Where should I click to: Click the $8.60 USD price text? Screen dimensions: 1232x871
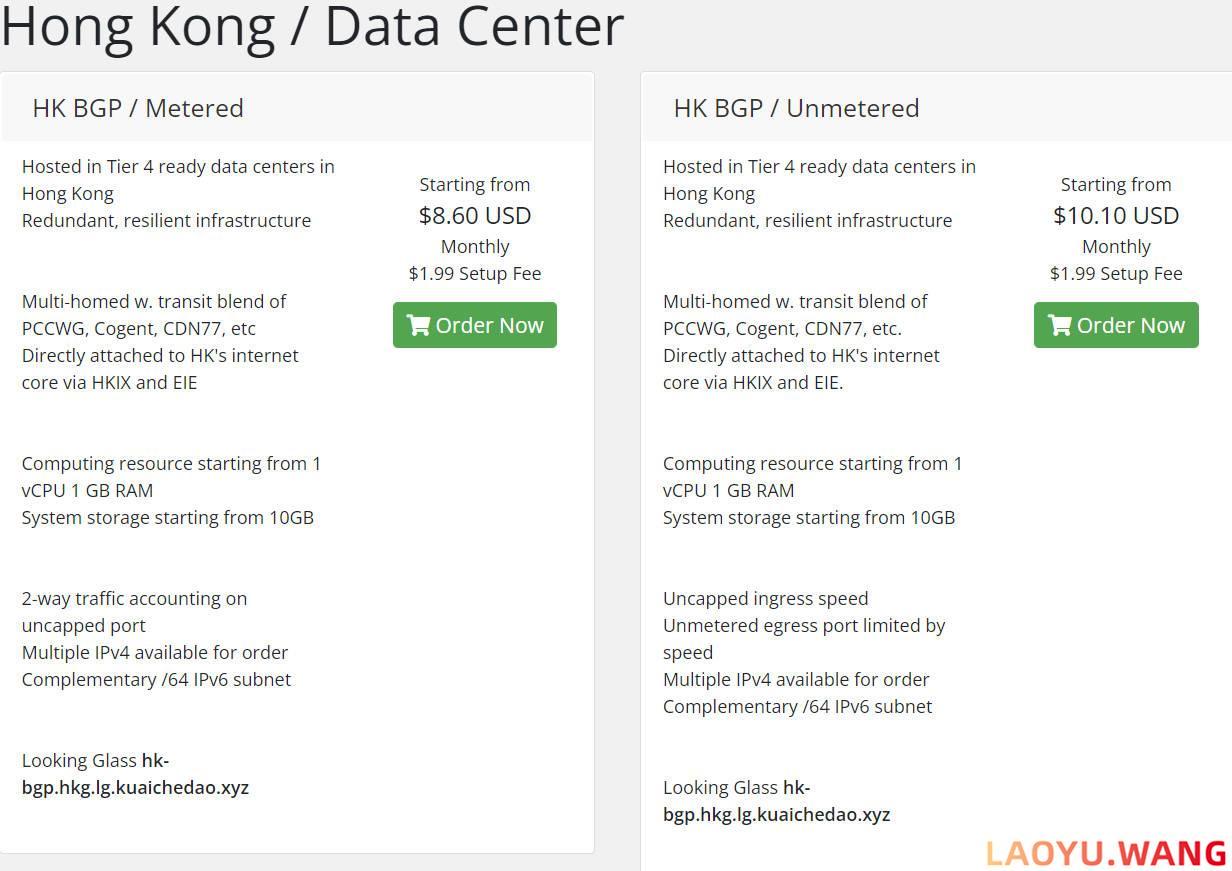pyautogui.click(x=475, y=215)
